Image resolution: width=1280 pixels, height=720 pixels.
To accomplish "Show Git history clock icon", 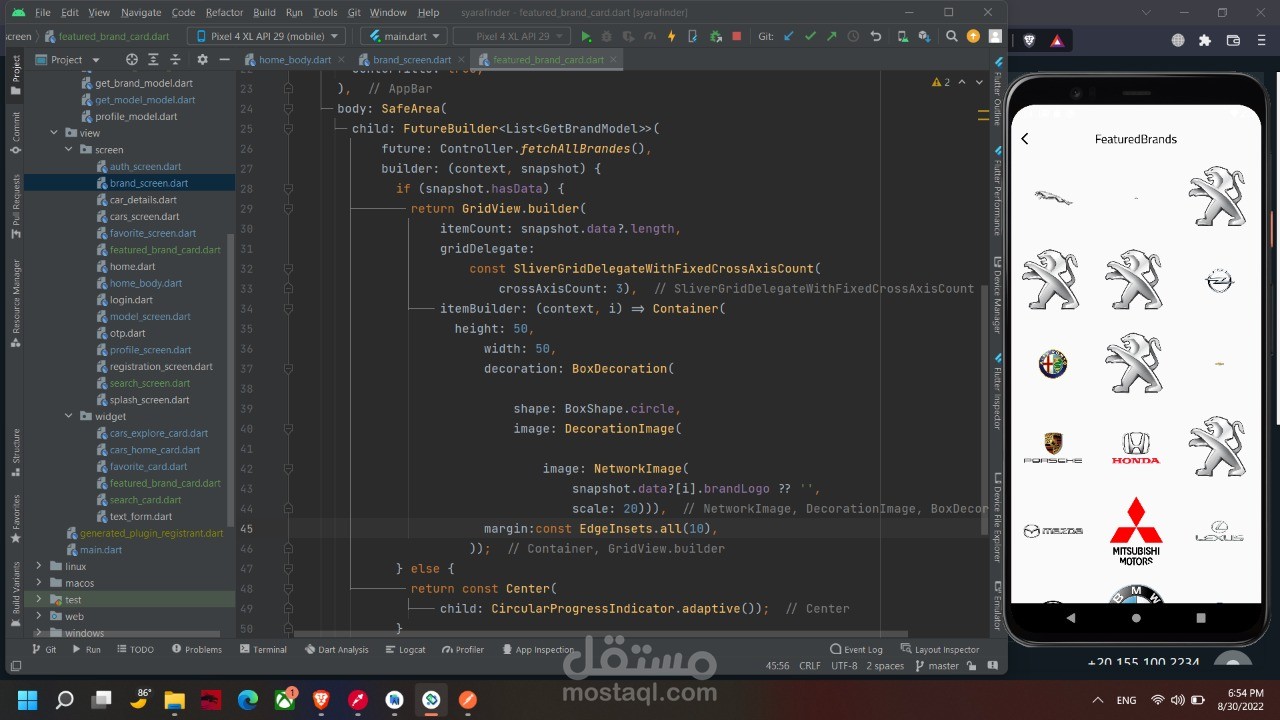I will [853, 36].
